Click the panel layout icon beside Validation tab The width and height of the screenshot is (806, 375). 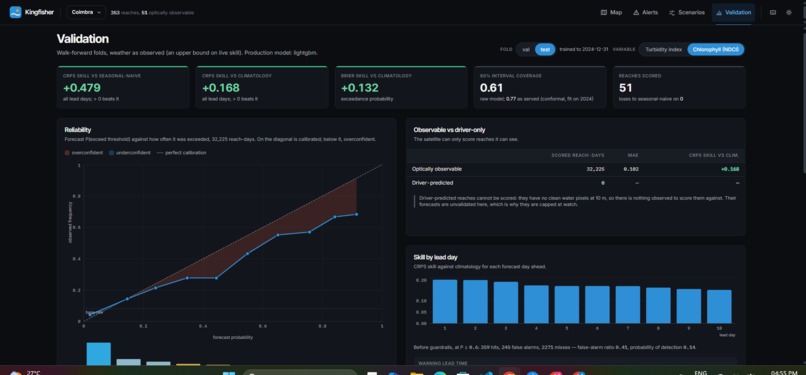click(x=773, y=12)
